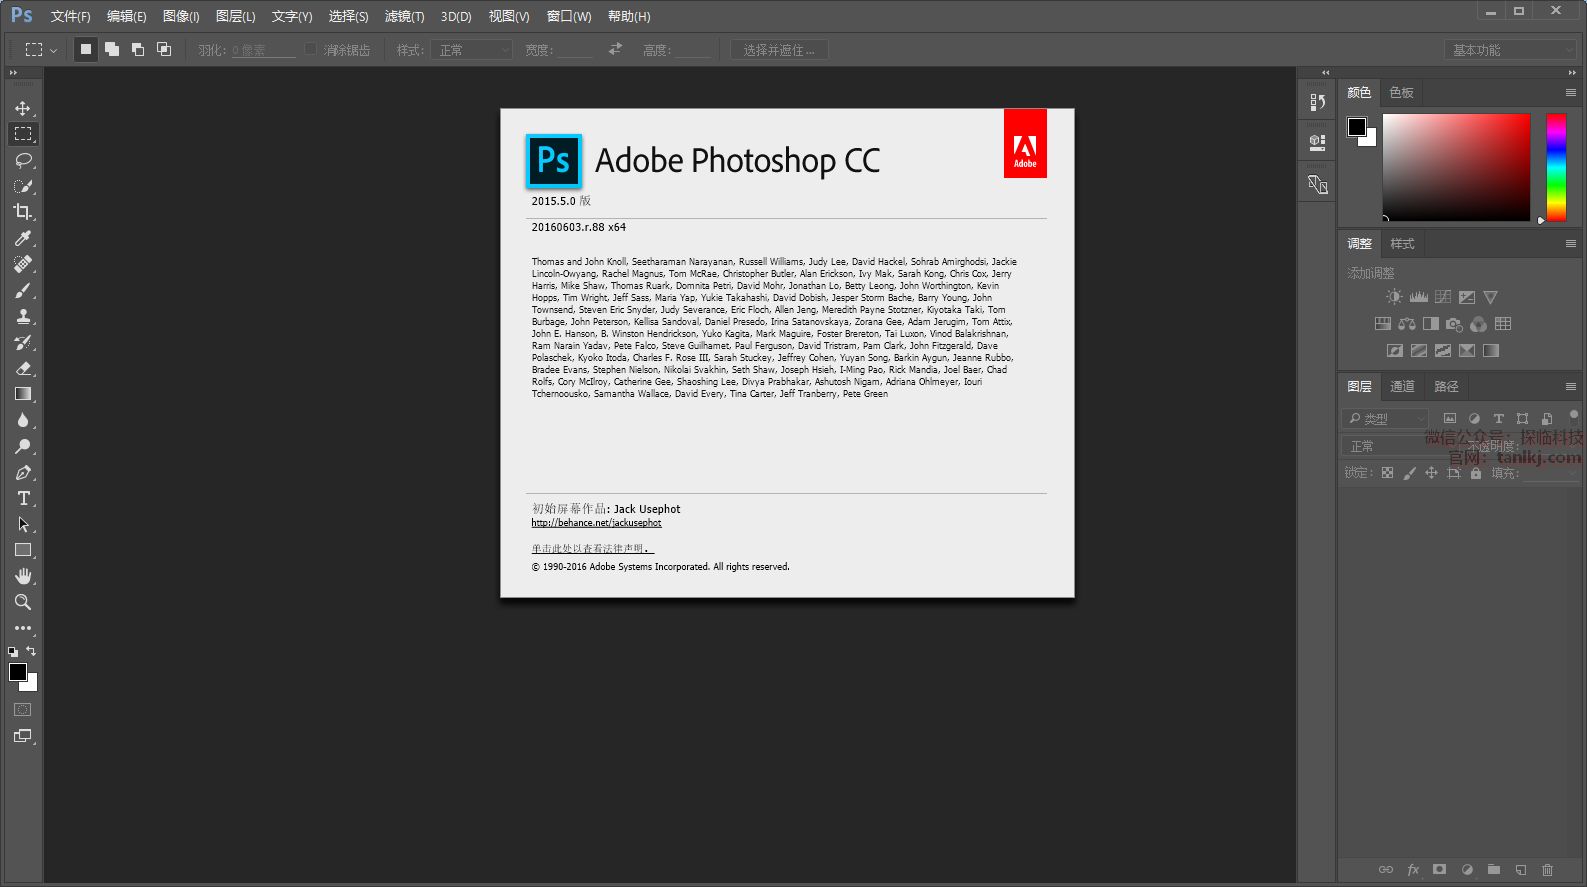This screenshot has height=887, width=1587.
Task: Select the Move tool
Action: 23,108
